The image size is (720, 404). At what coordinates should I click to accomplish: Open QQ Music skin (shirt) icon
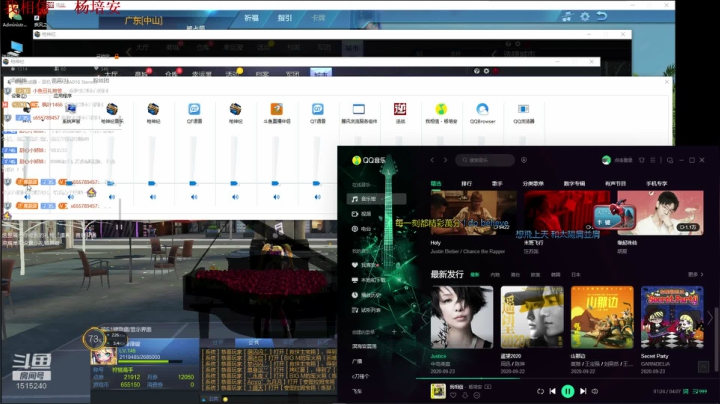click(641, 160)
